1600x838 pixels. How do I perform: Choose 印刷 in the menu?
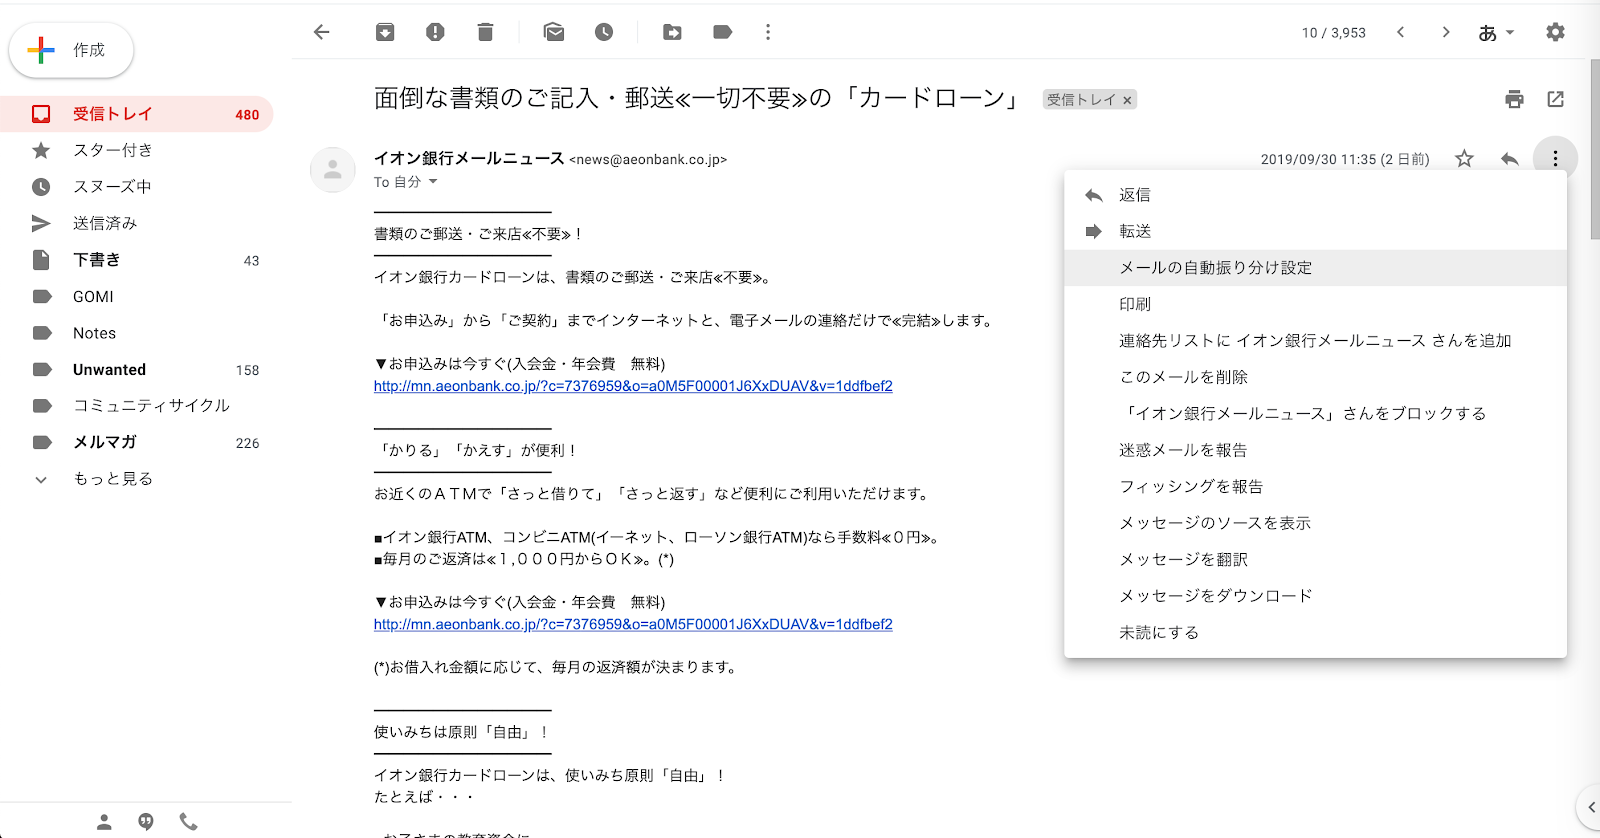pyautogui.click(x=1315, y=304)
